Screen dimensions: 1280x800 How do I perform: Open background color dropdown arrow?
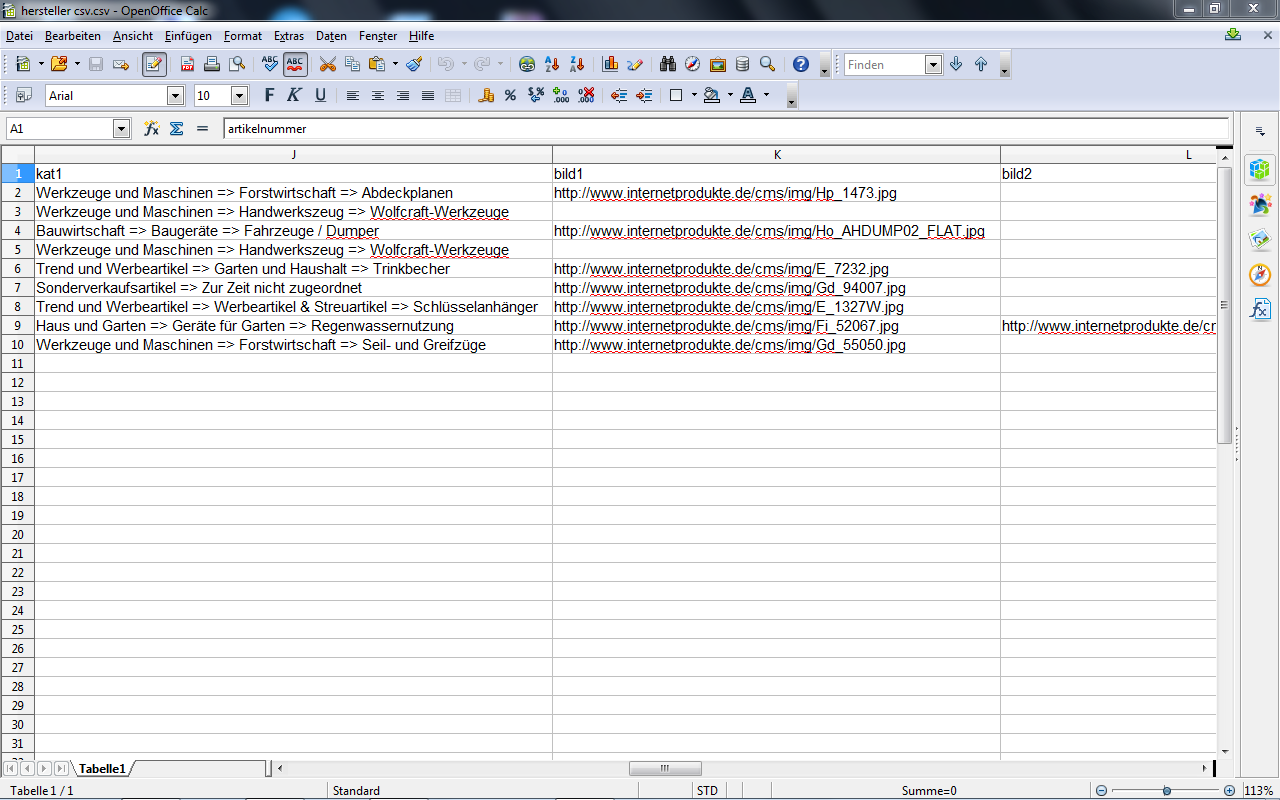click(730, 95)
